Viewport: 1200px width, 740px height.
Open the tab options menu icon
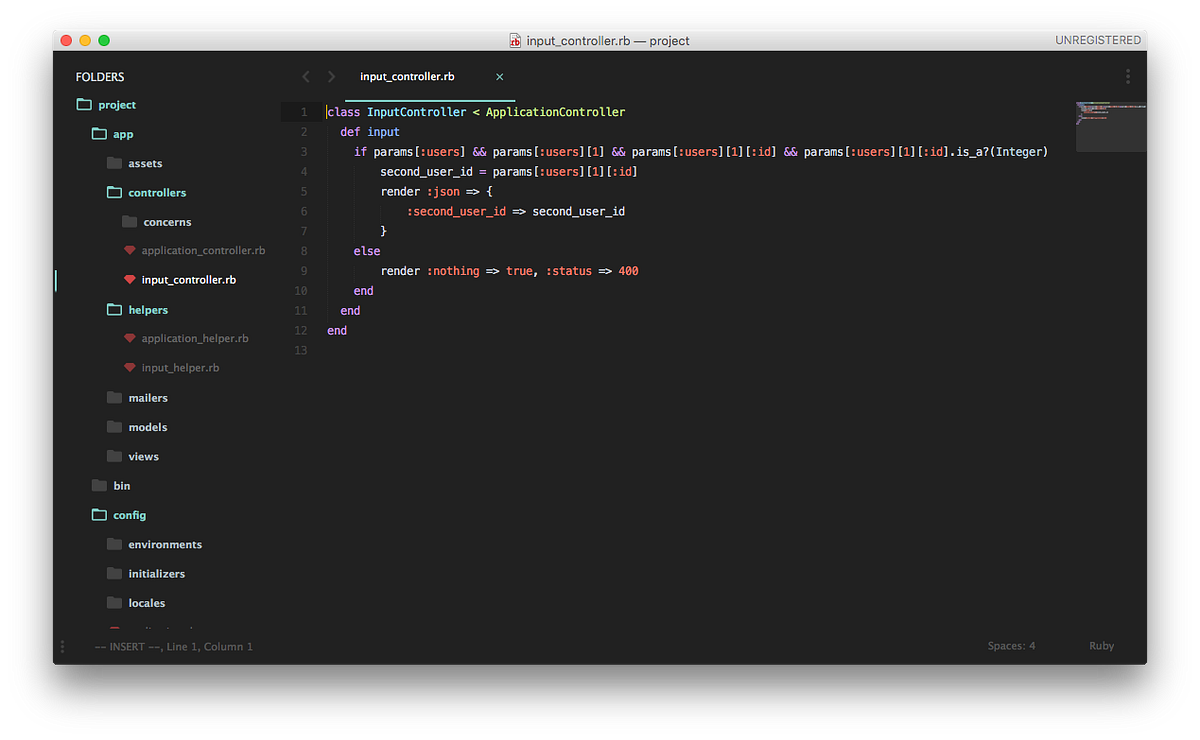click(1128, 76)
